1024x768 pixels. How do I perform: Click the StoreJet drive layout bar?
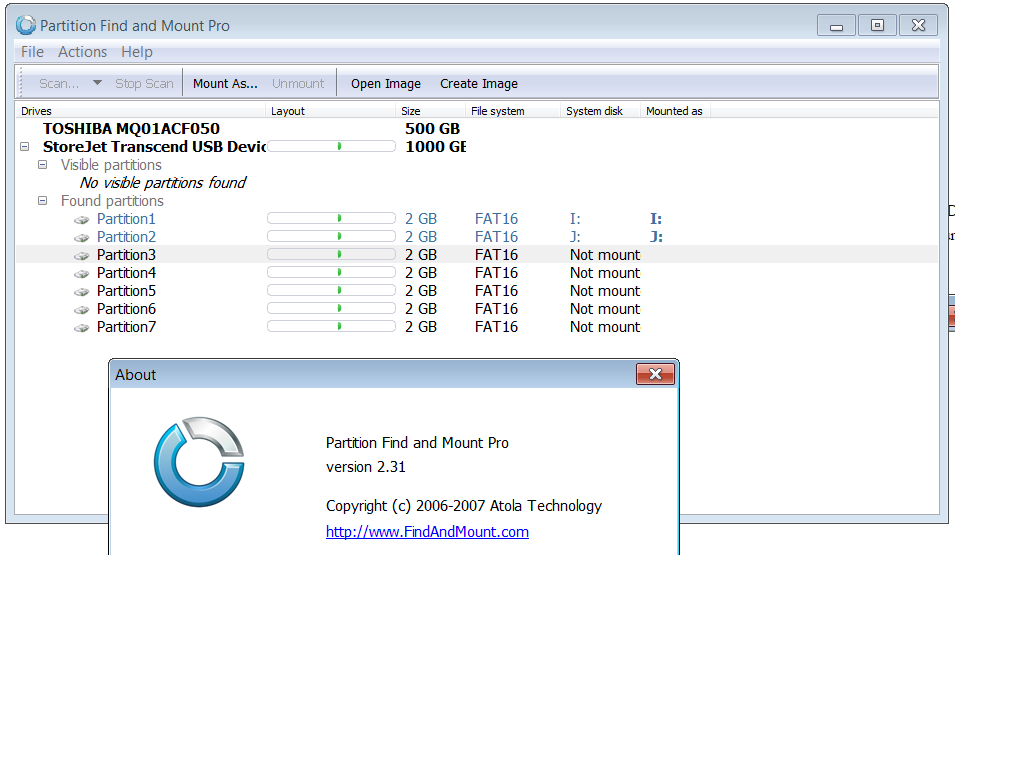(x=331, y=146)
